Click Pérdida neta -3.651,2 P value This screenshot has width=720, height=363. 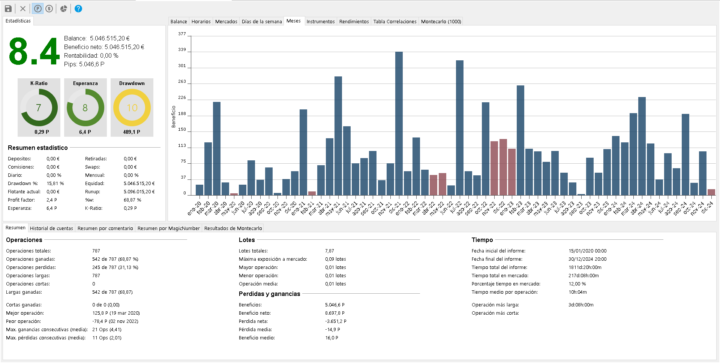coord(336,321)
